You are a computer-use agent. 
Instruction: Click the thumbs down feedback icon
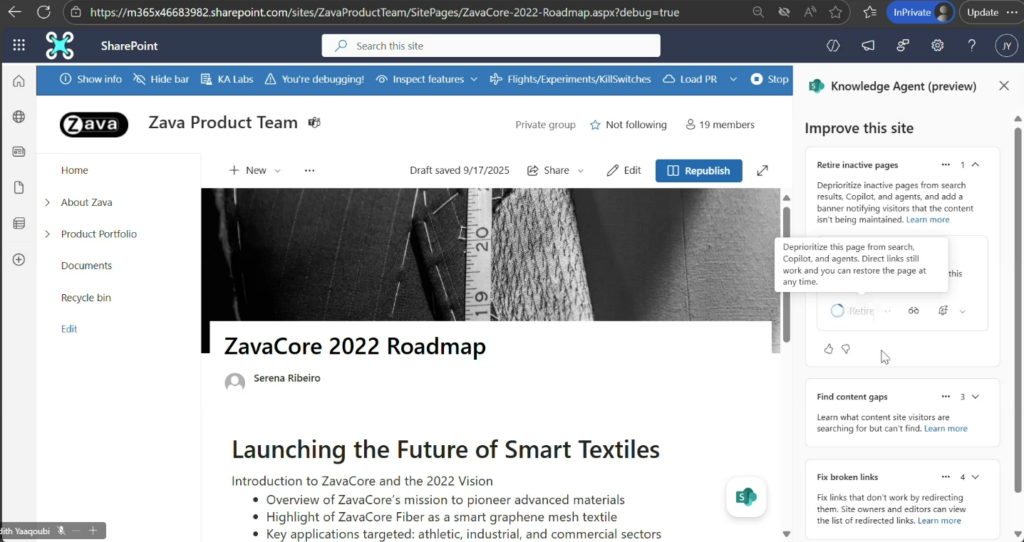[x=846, y=349]
